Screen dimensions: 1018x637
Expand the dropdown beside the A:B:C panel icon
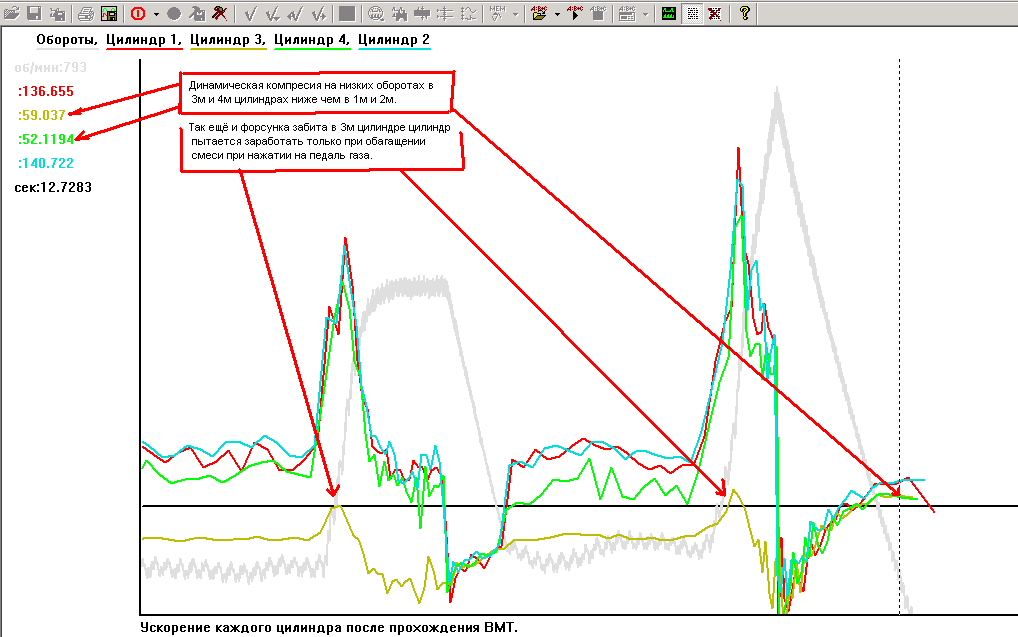coord(645,14)
